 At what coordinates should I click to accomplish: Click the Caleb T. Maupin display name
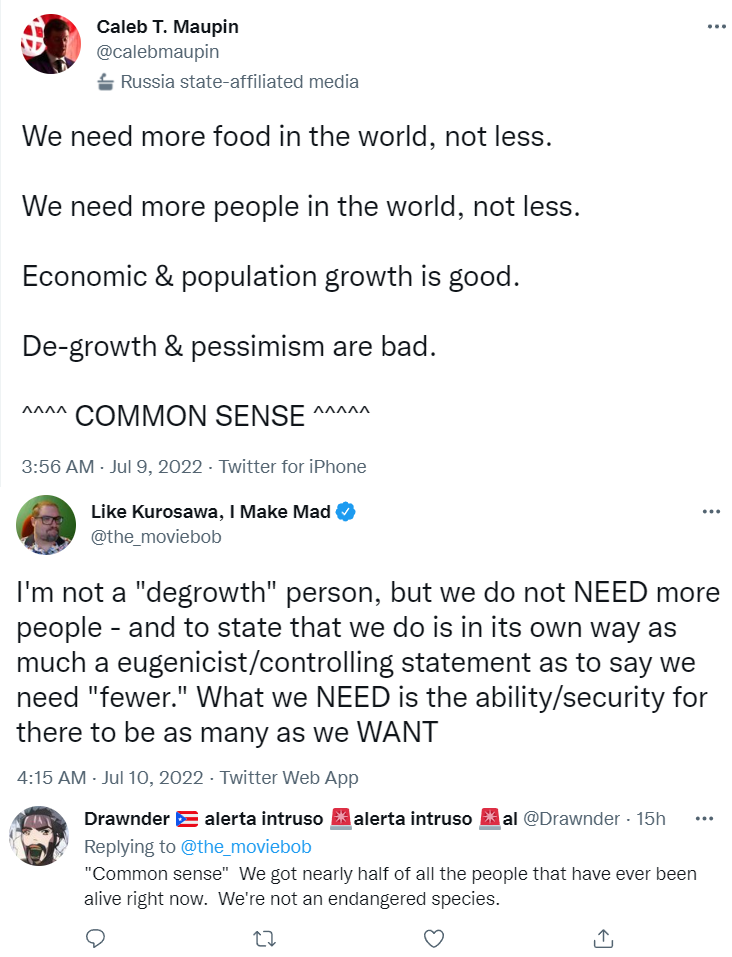pos(167,27)
